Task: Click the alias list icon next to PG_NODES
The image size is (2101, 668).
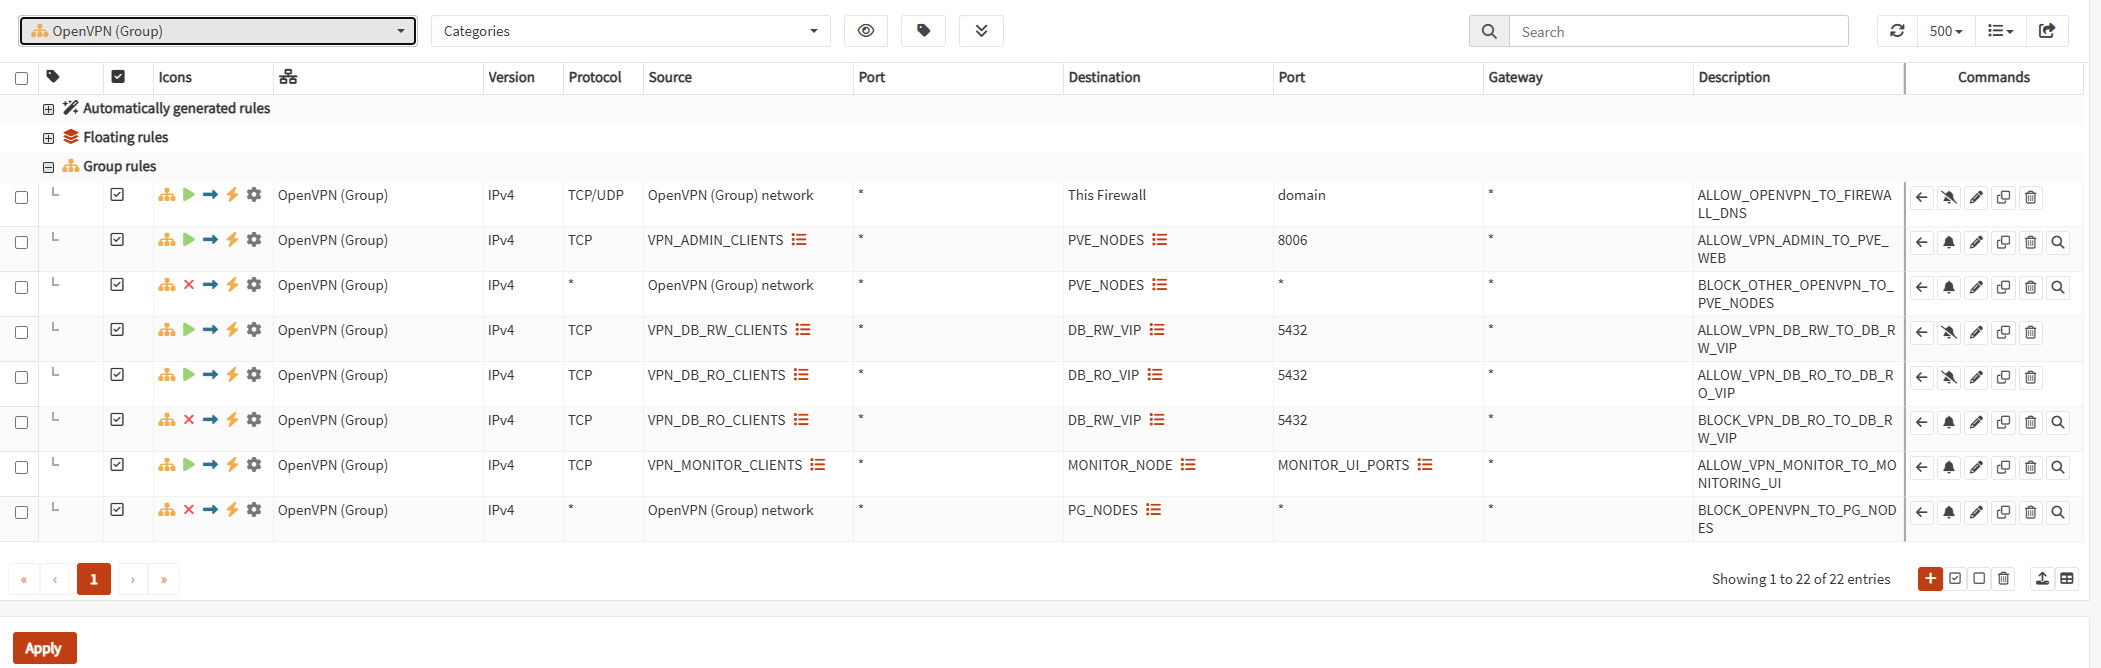Action: (1153, 510)
